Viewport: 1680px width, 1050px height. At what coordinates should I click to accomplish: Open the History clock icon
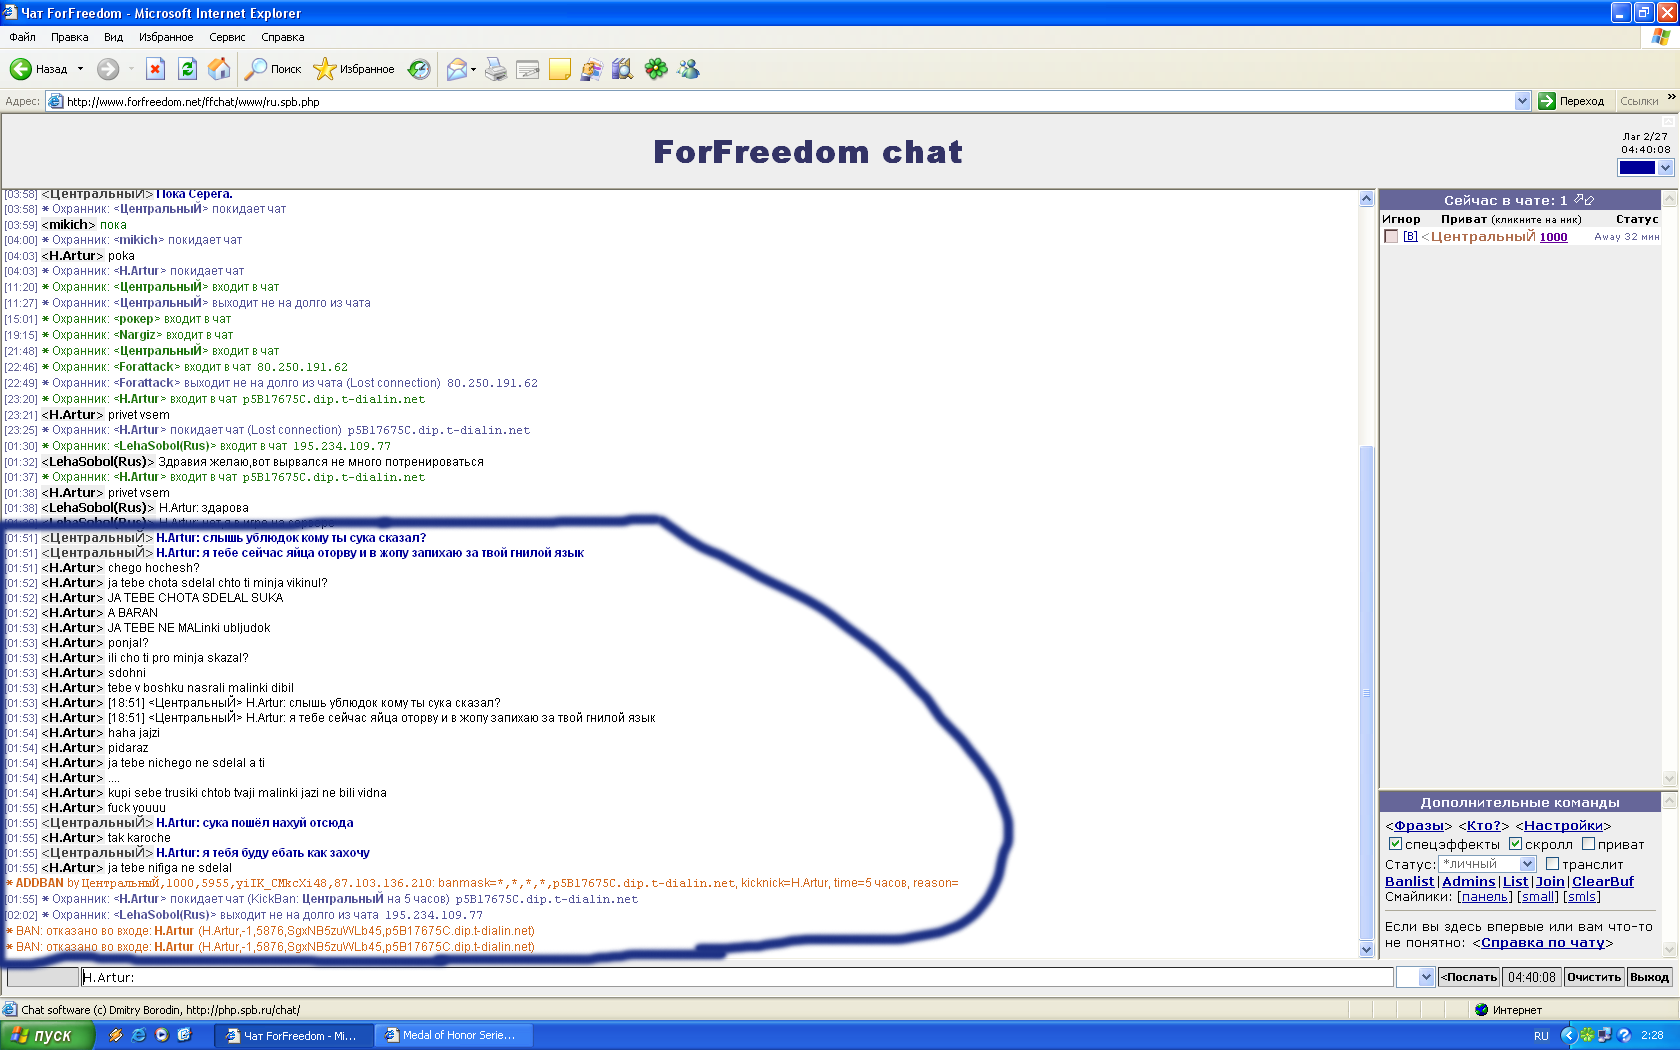[x=419, y=69]
